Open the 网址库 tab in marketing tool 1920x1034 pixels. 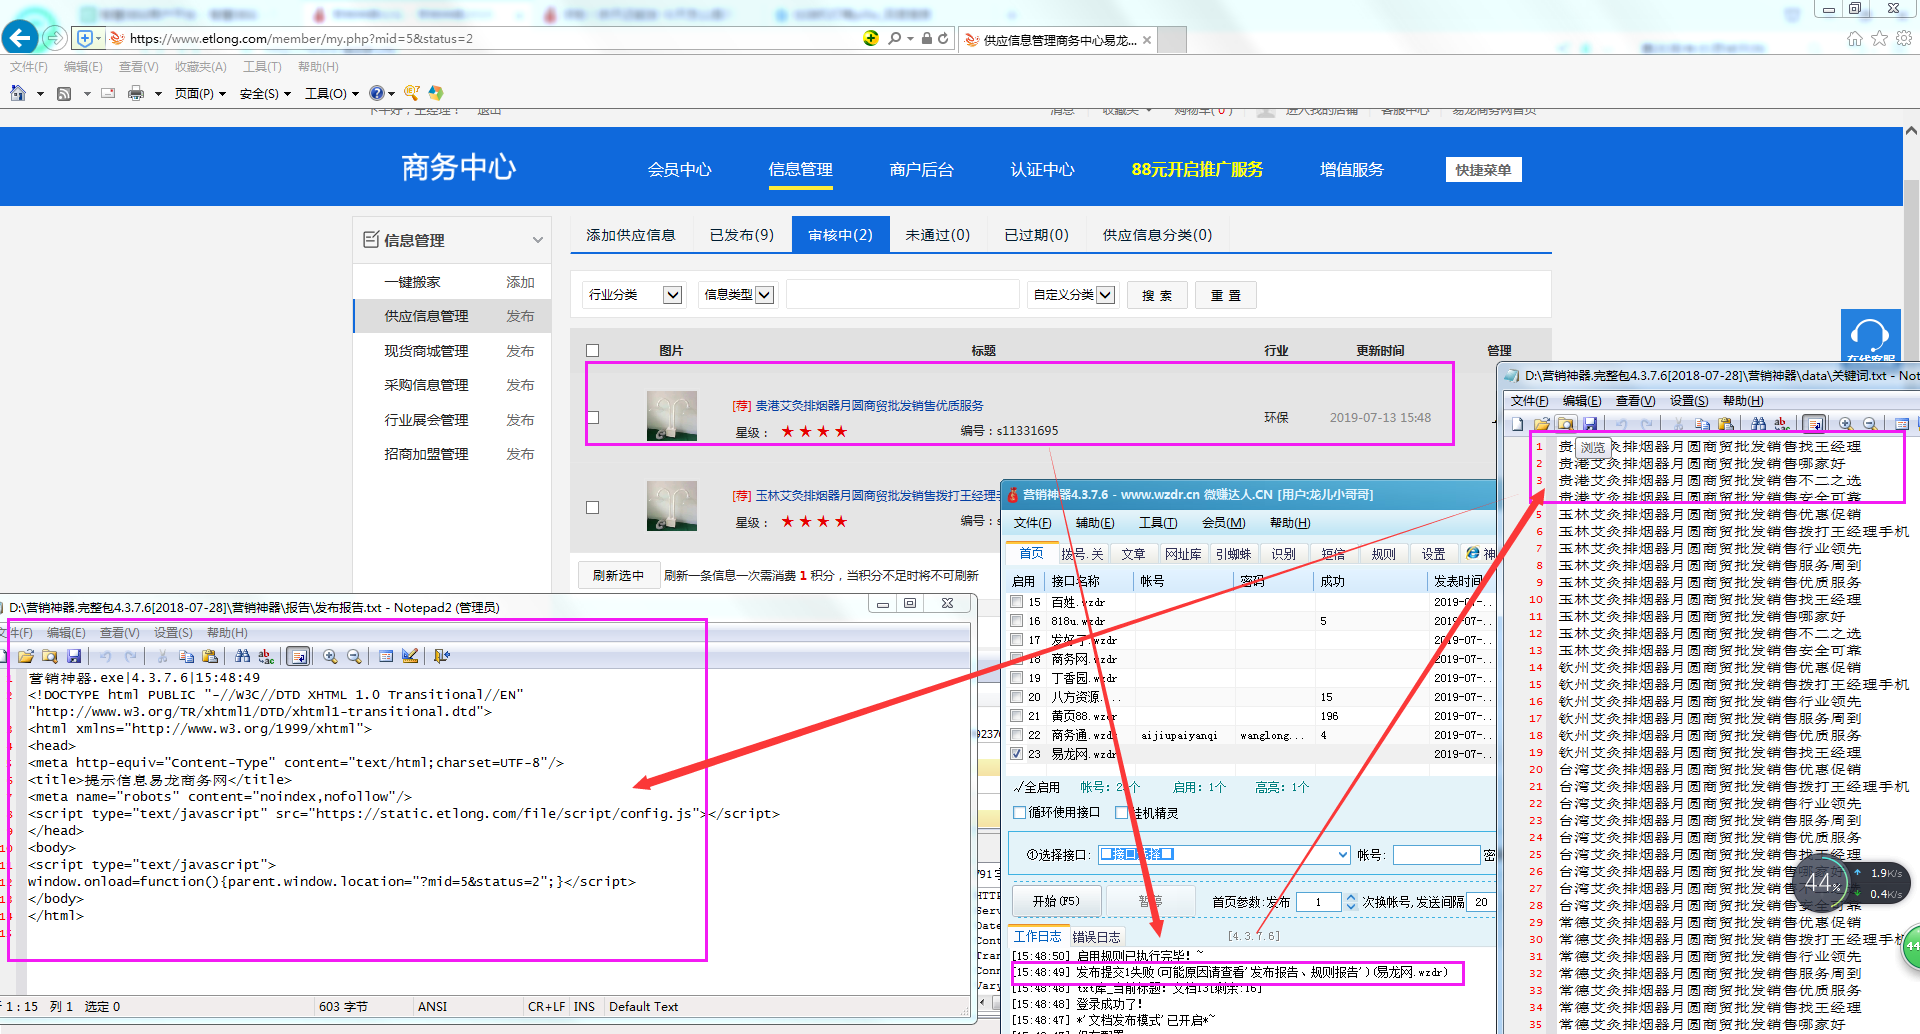pos(1182,553)
